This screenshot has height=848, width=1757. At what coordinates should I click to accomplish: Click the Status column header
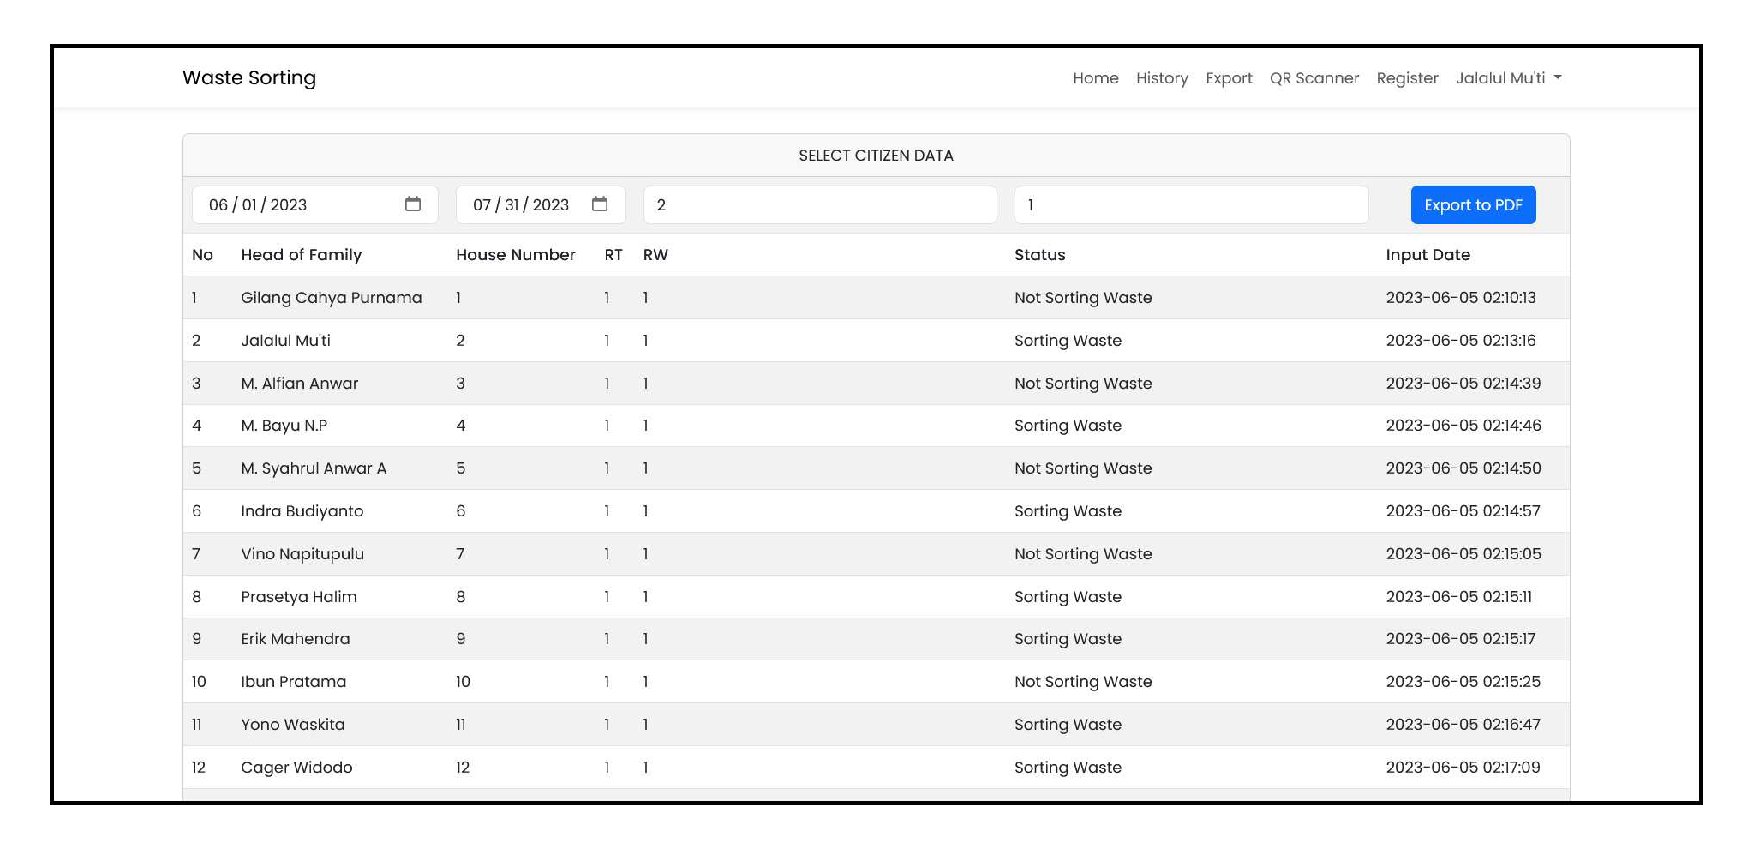click(1039, 255)
